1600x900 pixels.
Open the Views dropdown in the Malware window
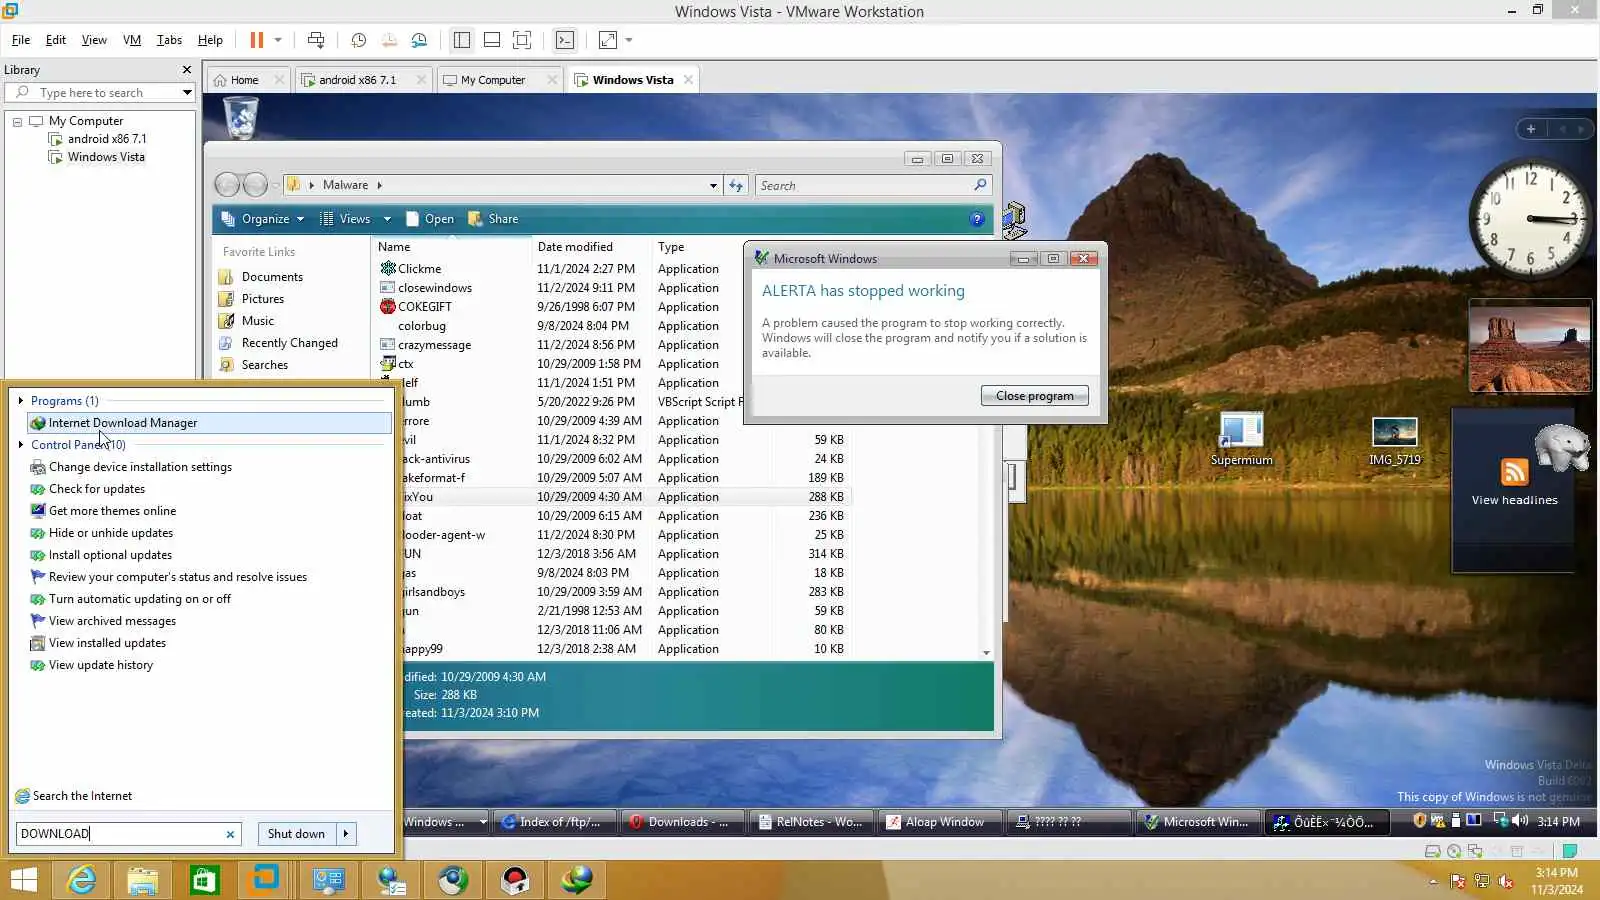[355, 219]
